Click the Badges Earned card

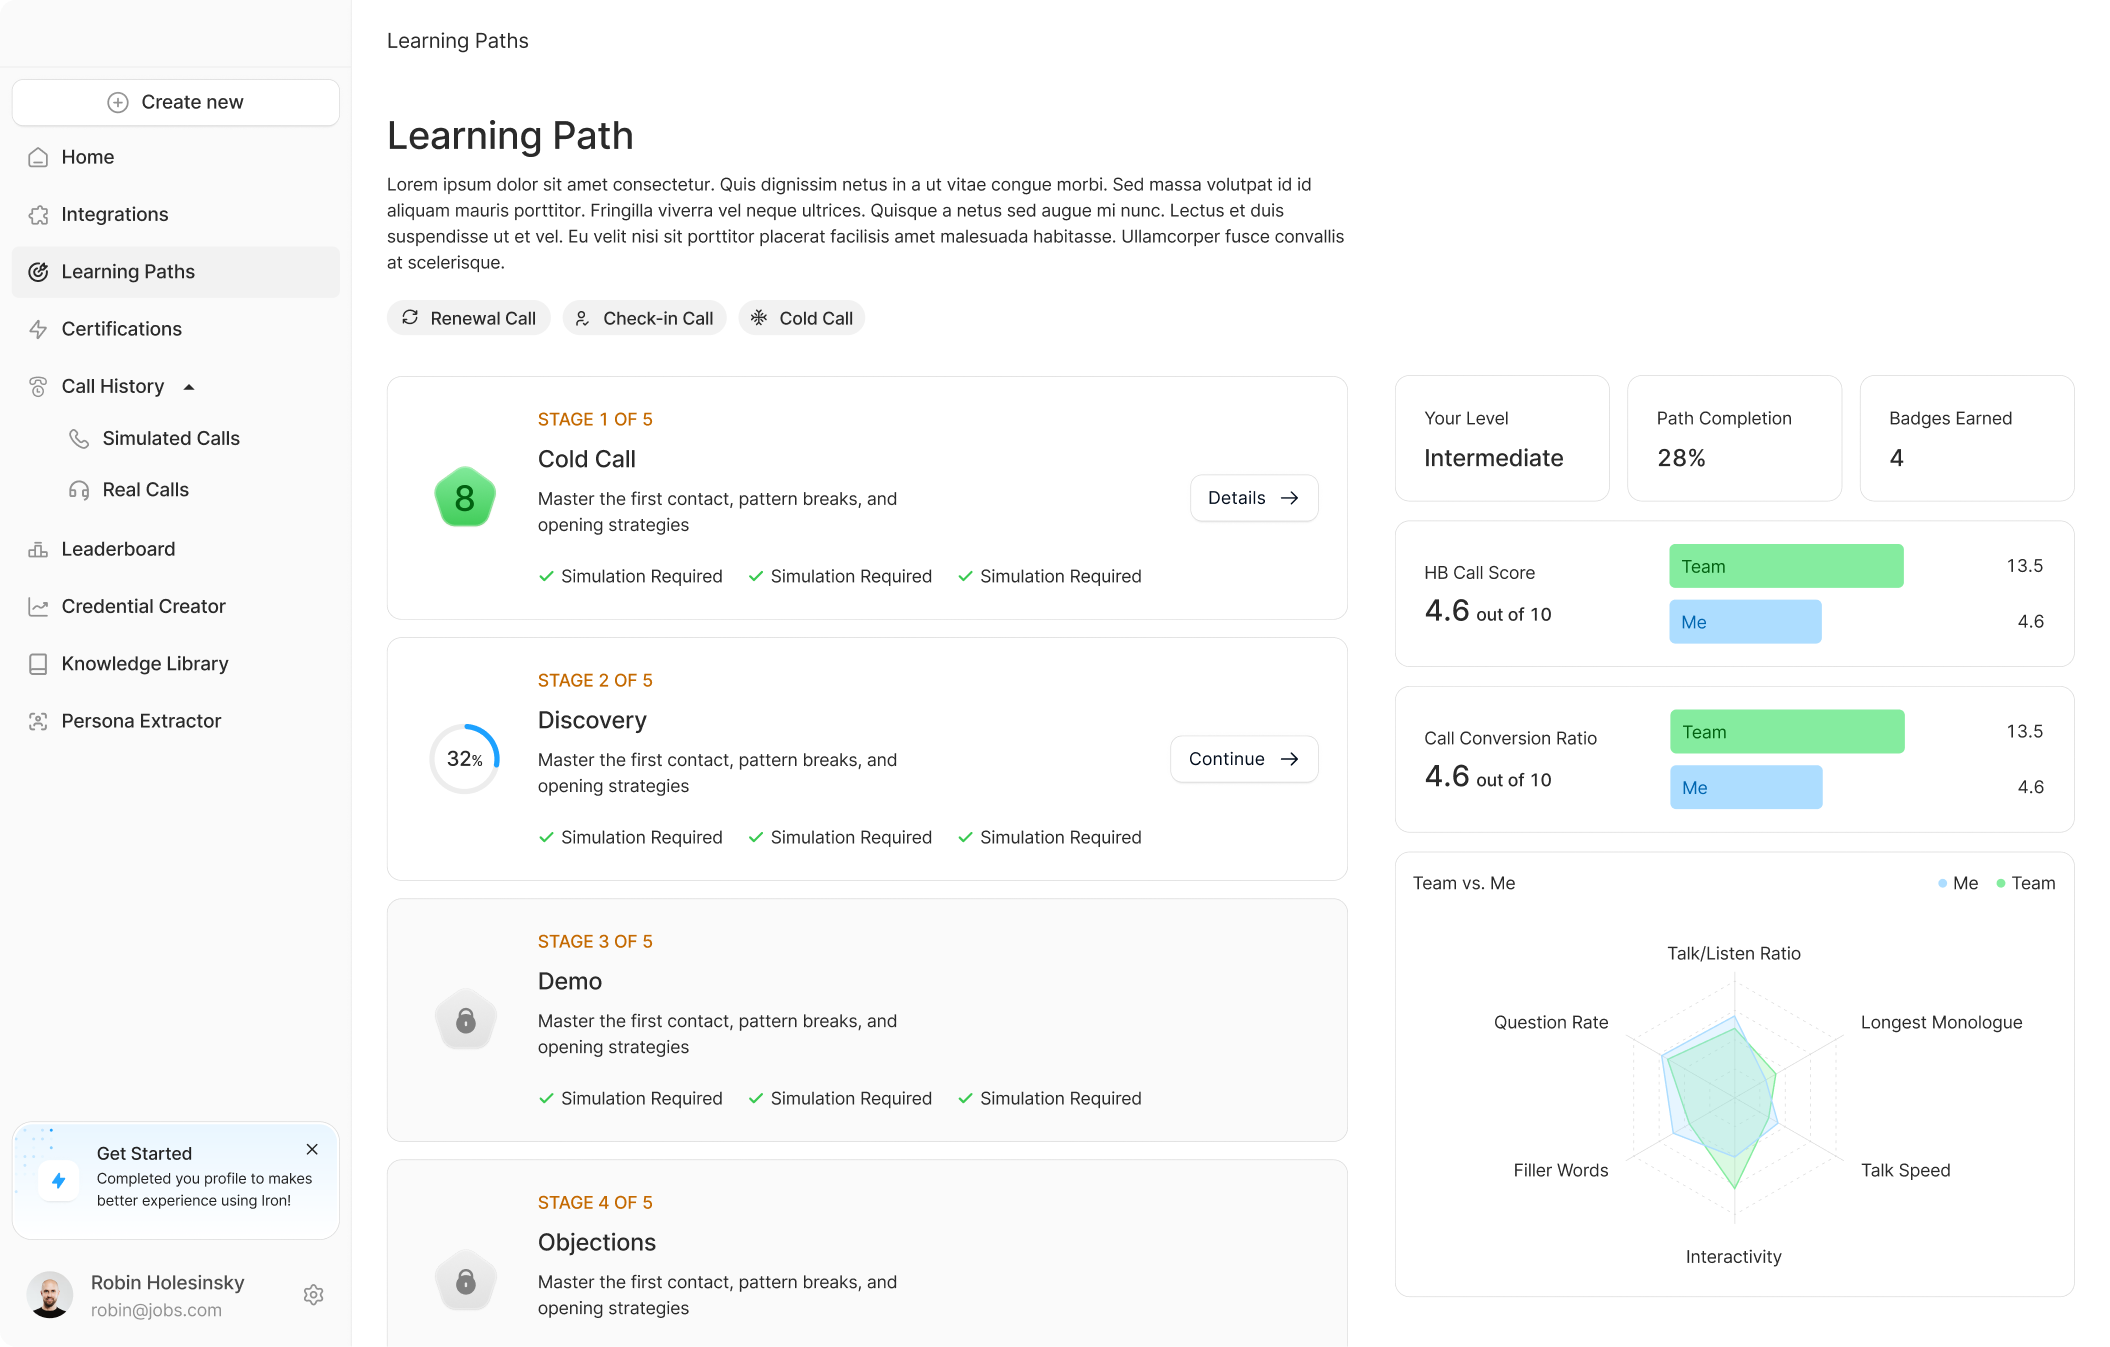tap(1966, 438)
